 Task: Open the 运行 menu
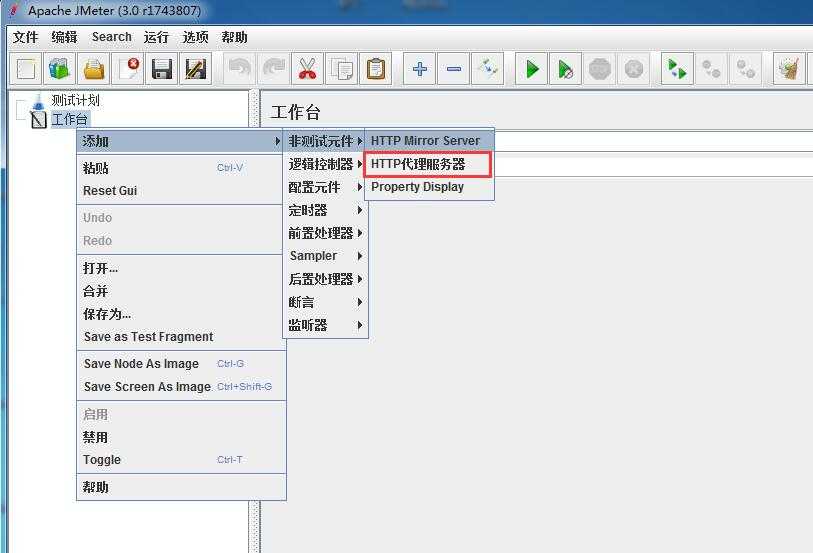(x=156, y=37)
